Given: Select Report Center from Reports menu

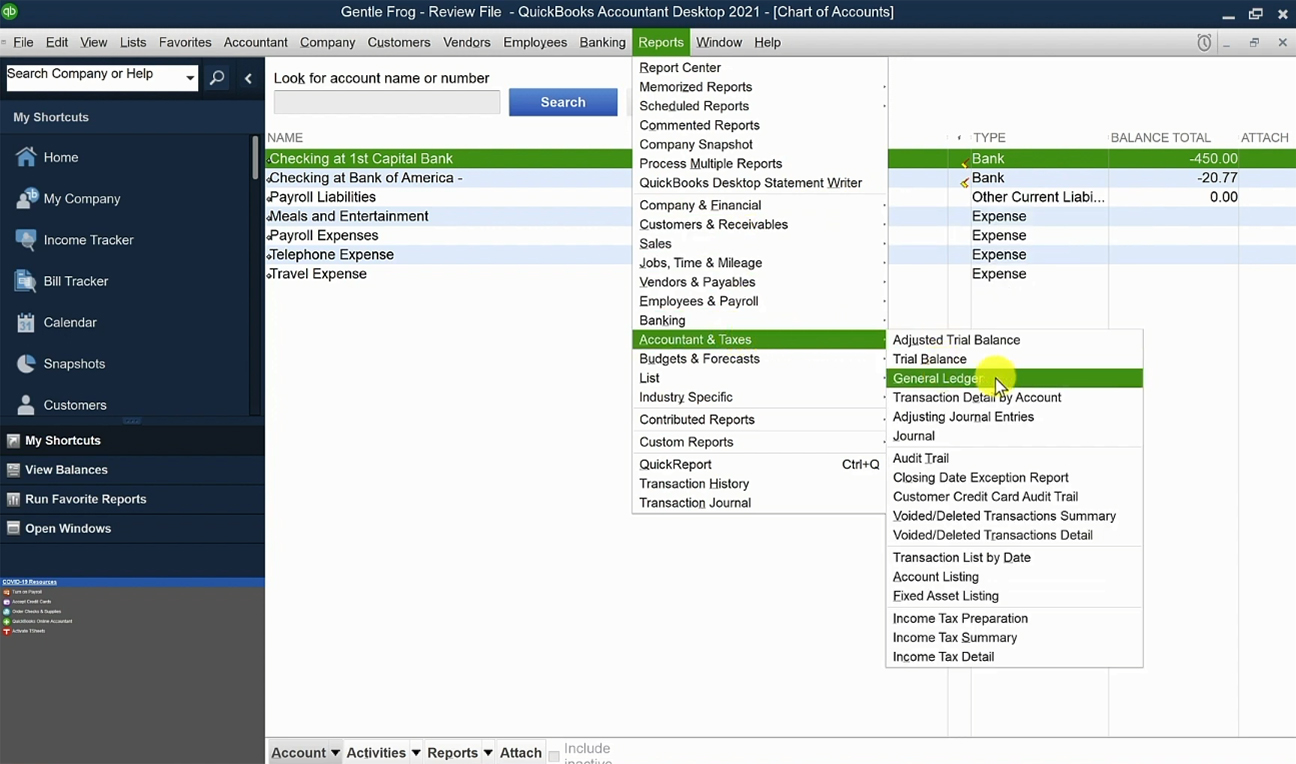Looking at the screenshot, I should point(759,68).
